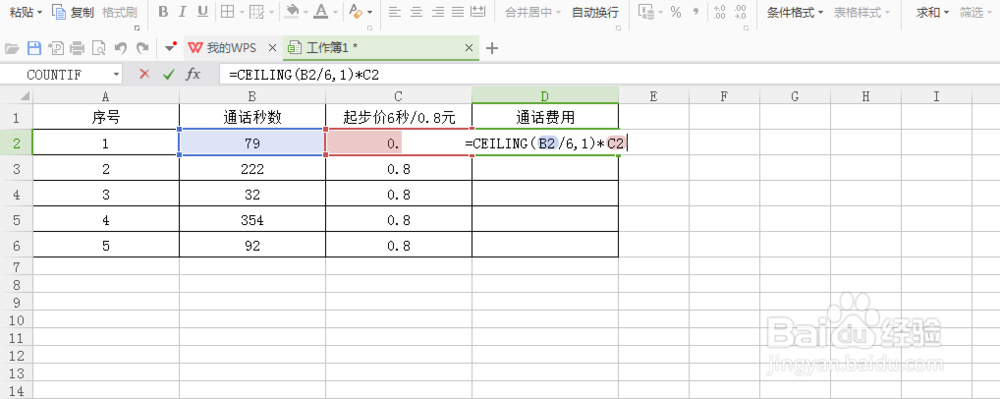Confirm formula with green checkmark
1000x399 pixels.
(x=168, y=75)
